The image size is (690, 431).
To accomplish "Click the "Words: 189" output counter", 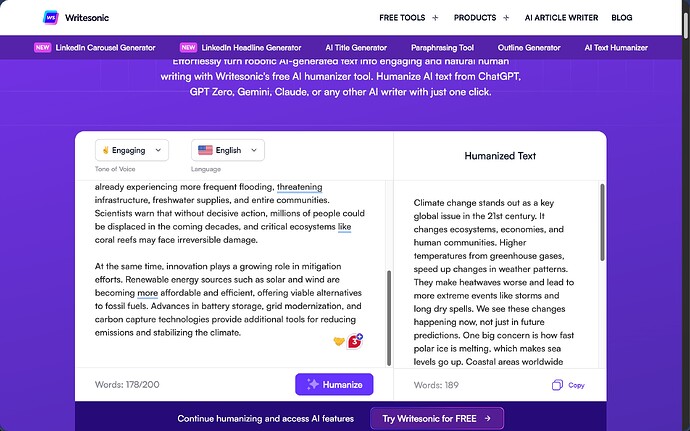I will pyautogui.click(x=436, y=385).
